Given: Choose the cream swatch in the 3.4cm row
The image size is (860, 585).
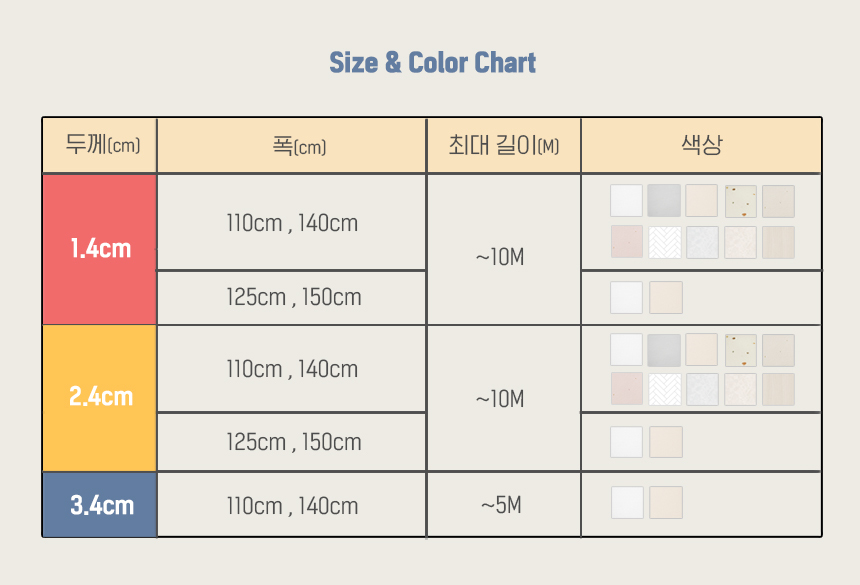Looking at the screenshot, I should coord(666,502).
